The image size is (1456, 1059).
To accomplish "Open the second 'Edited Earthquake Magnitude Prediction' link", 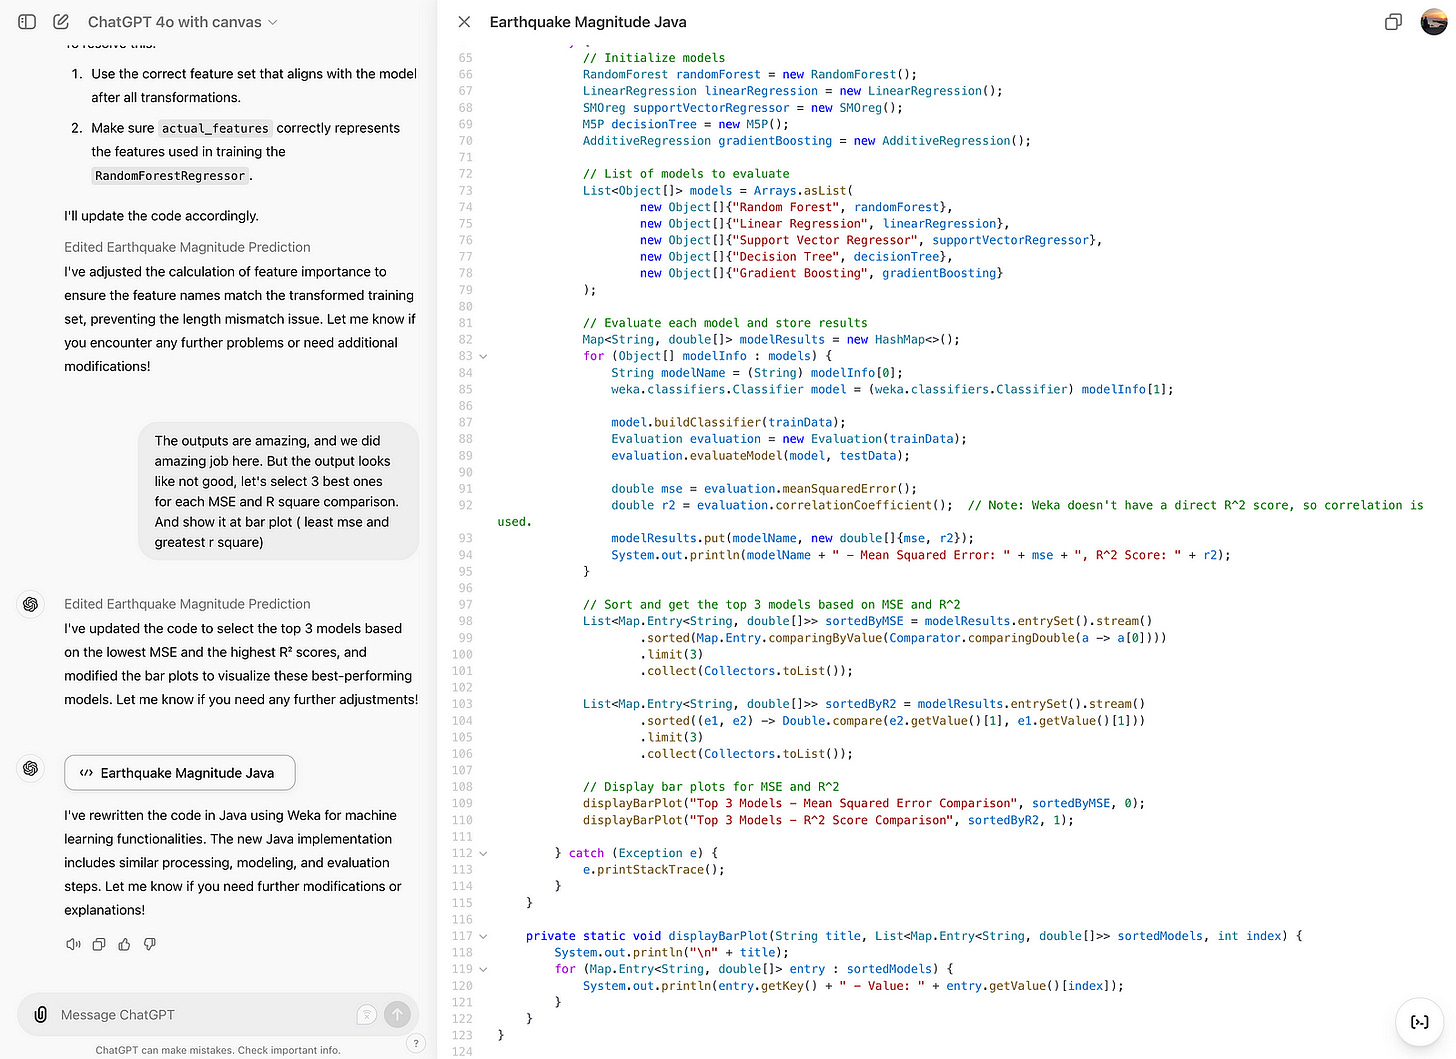I will click(187, 604).
